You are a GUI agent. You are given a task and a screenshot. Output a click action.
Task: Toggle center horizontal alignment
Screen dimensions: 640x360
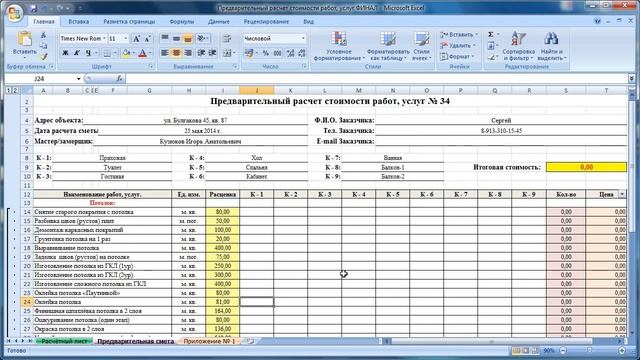[x=176, y=53]
